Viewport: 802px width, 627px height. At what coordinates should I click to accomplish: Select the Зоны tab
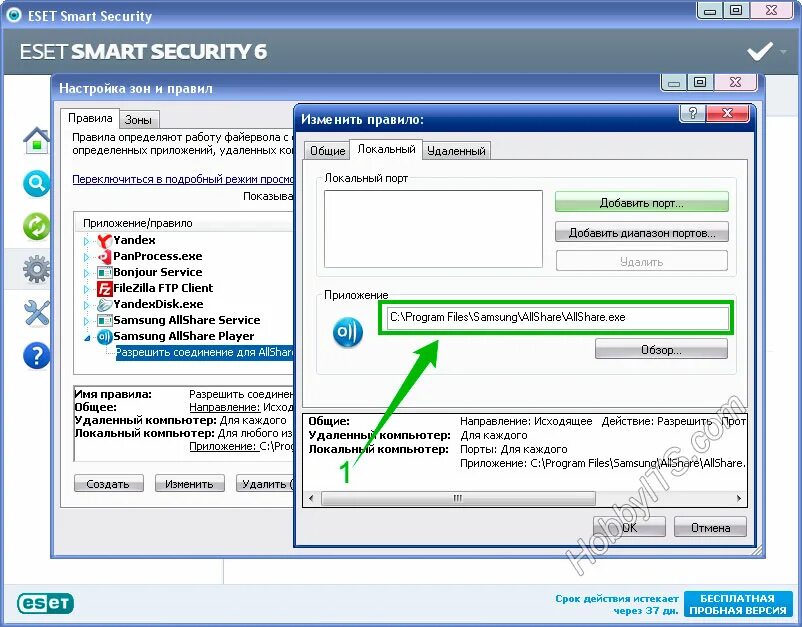click(139, 120)
